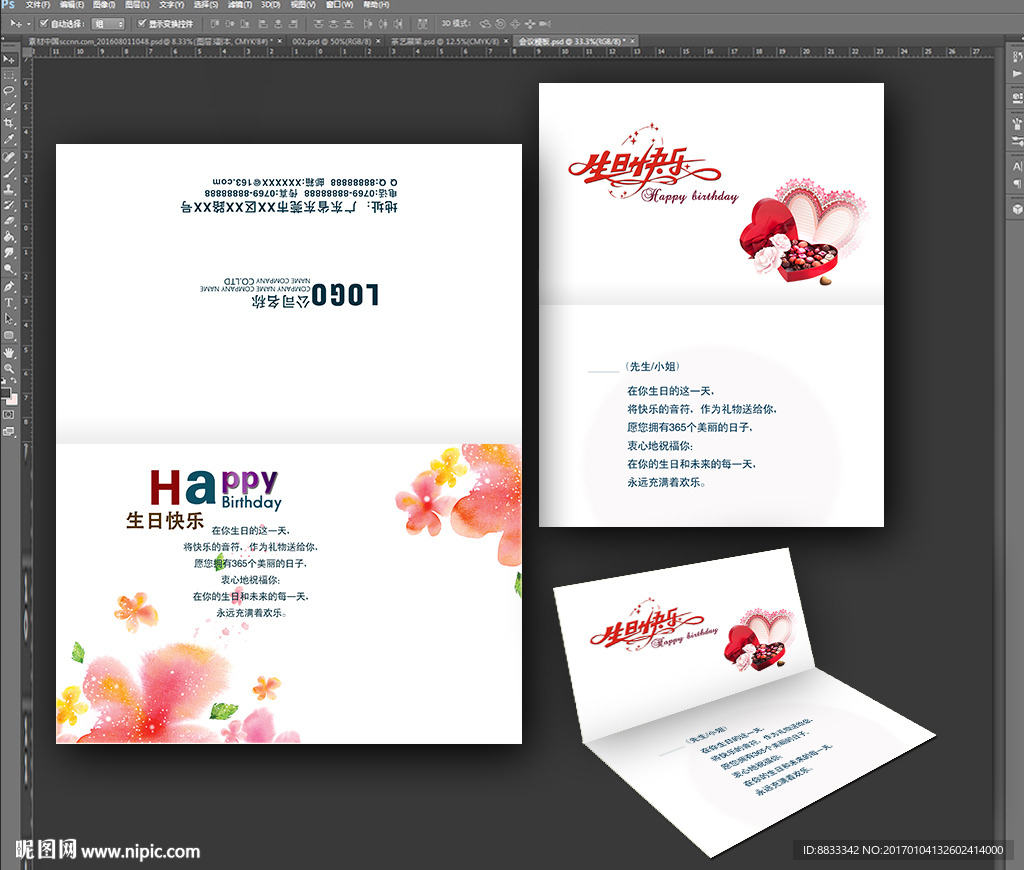Select the Move tool in the toolbox

click(9, 58)
